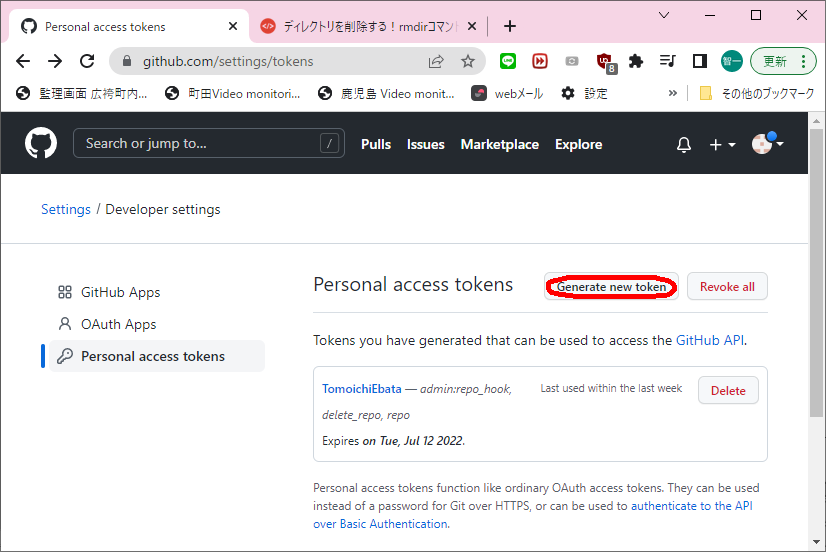Select OAuth Apps in the sidebar

point(118,324)
